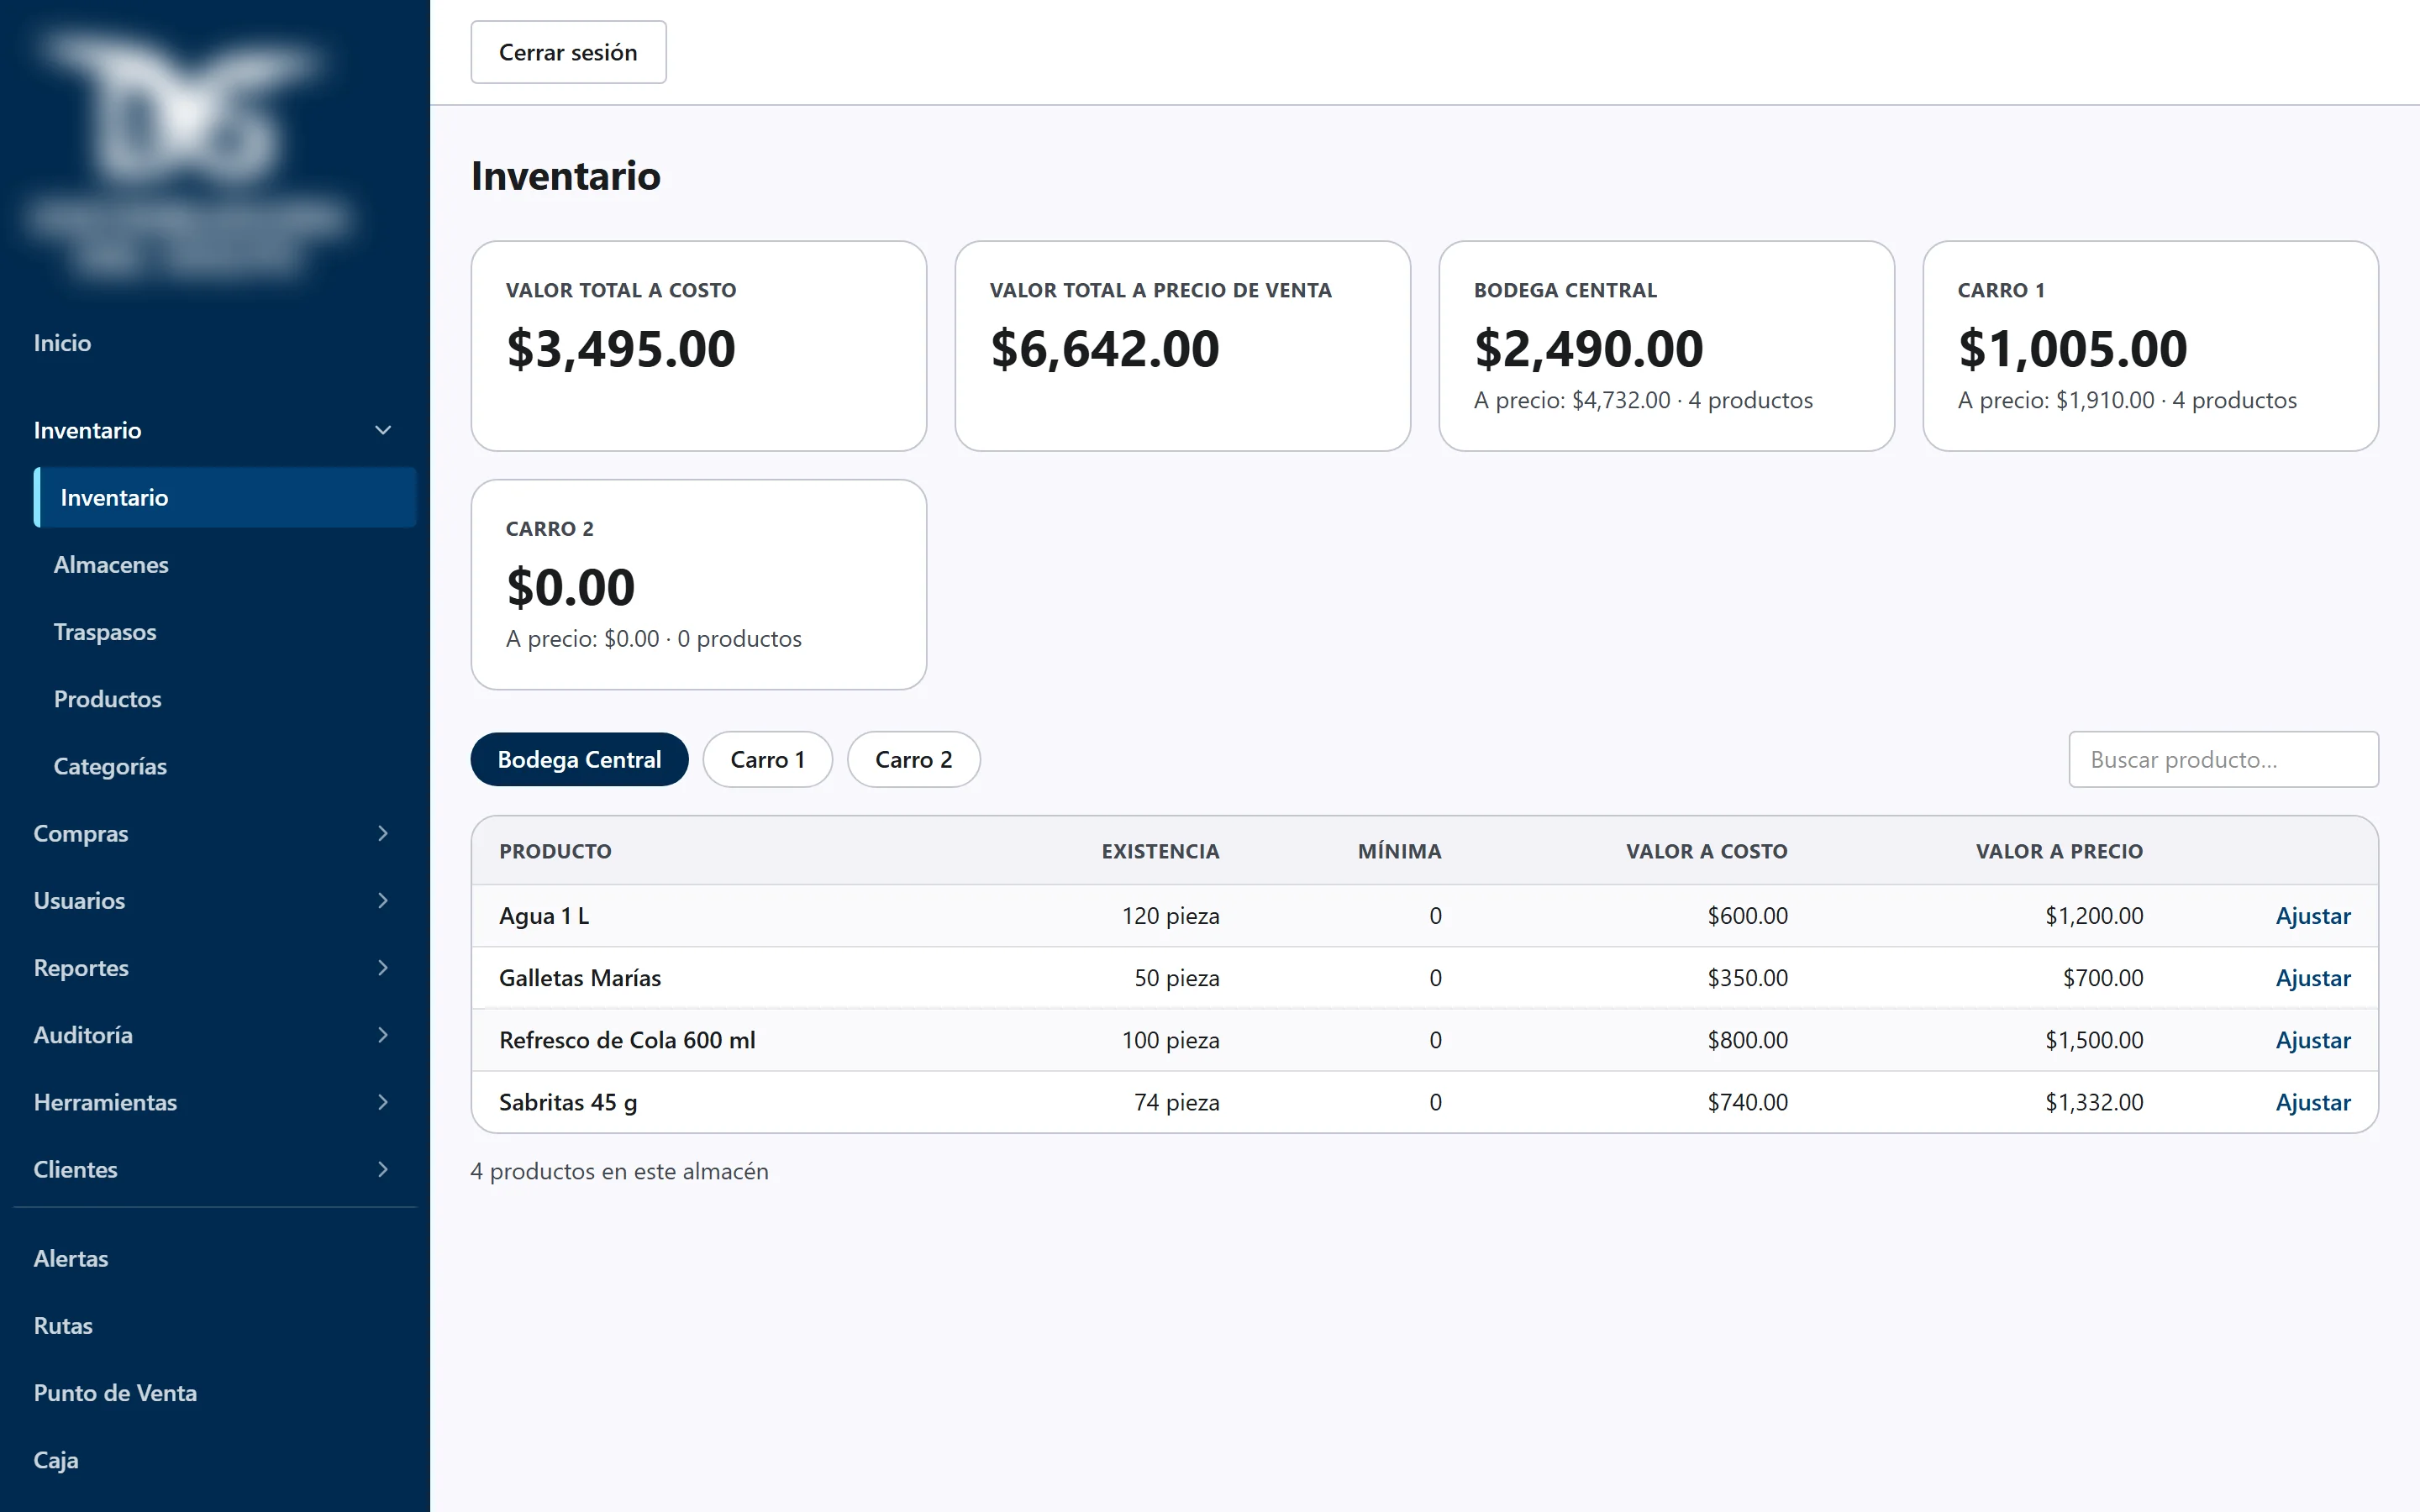Click the Valor Total a Costo card
Viewport: 2420px width, 1512px height.
[698, 346]
